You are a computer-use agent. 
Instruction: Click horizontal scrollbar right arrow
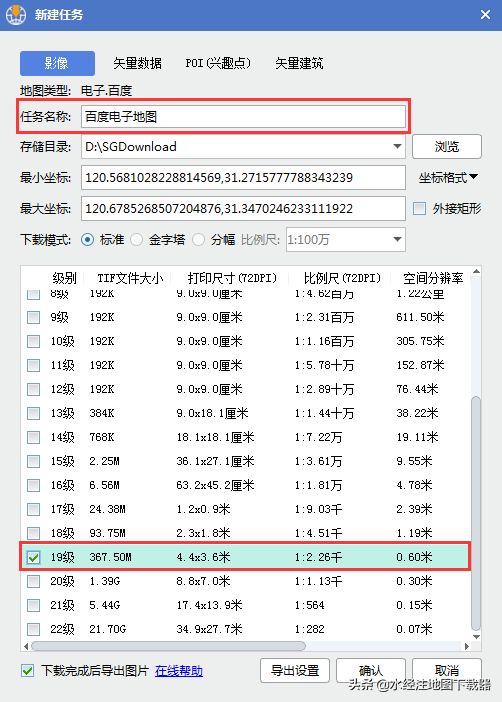(x=467, y=646)
